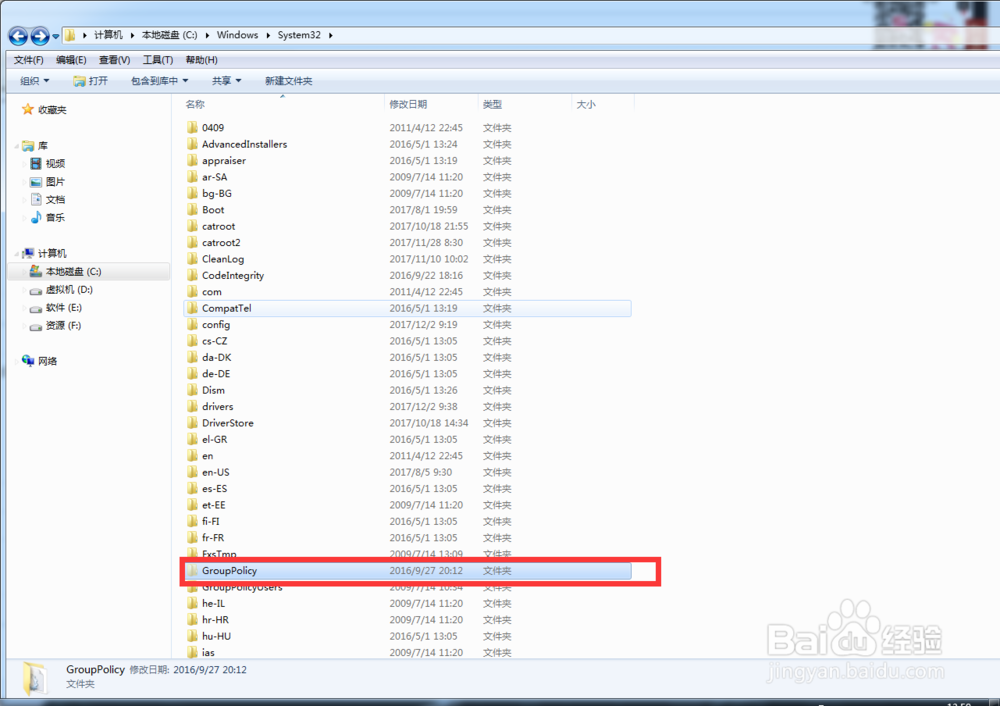
Task: Expand the arrow after System32 breadcrumb
Action: coord(330,35)
